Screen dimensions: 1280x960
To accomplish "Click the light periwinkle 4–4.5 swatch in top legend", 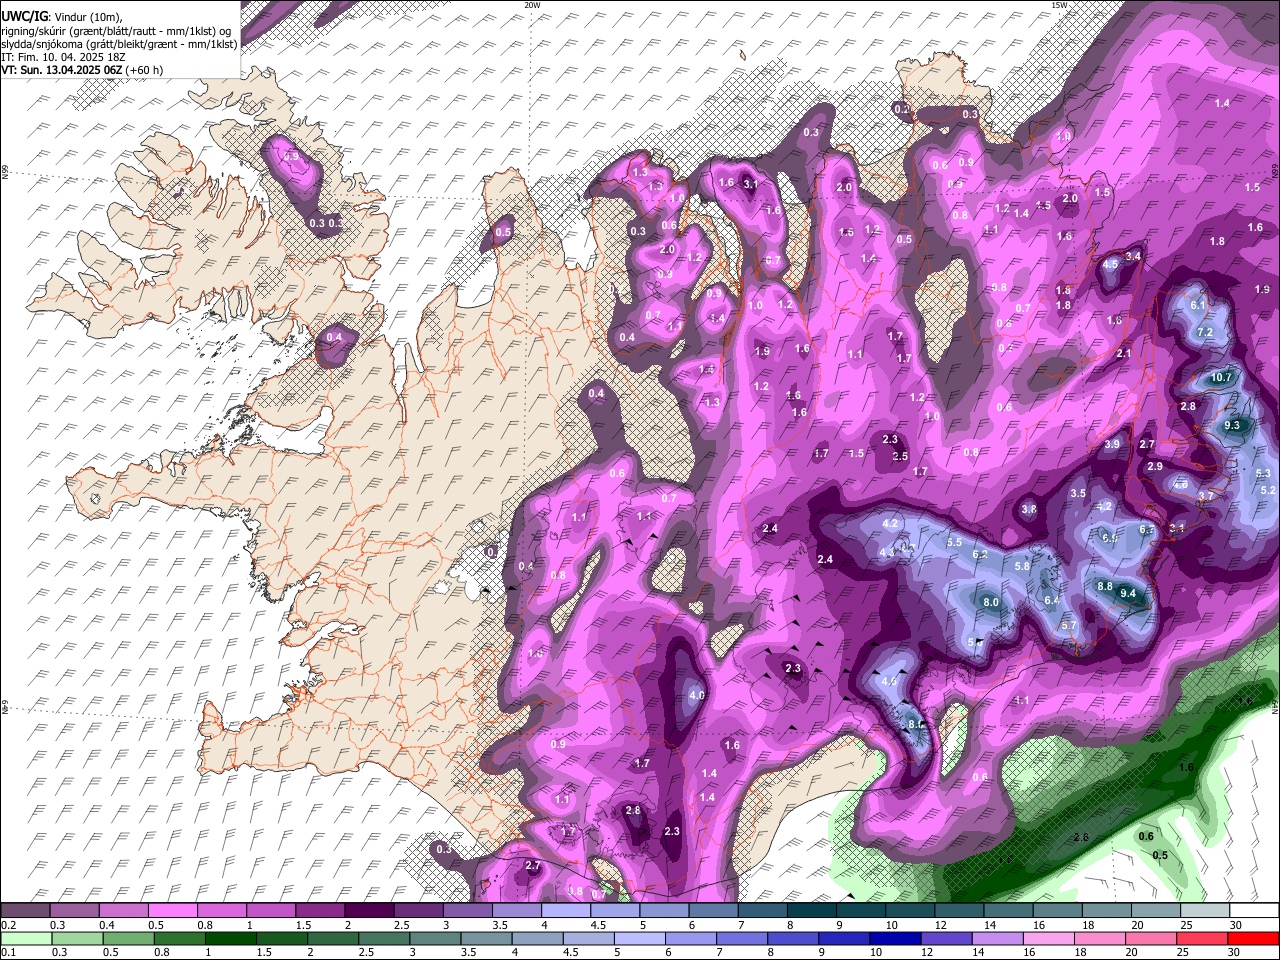I will pyautogui.click(x=565, y=911).
